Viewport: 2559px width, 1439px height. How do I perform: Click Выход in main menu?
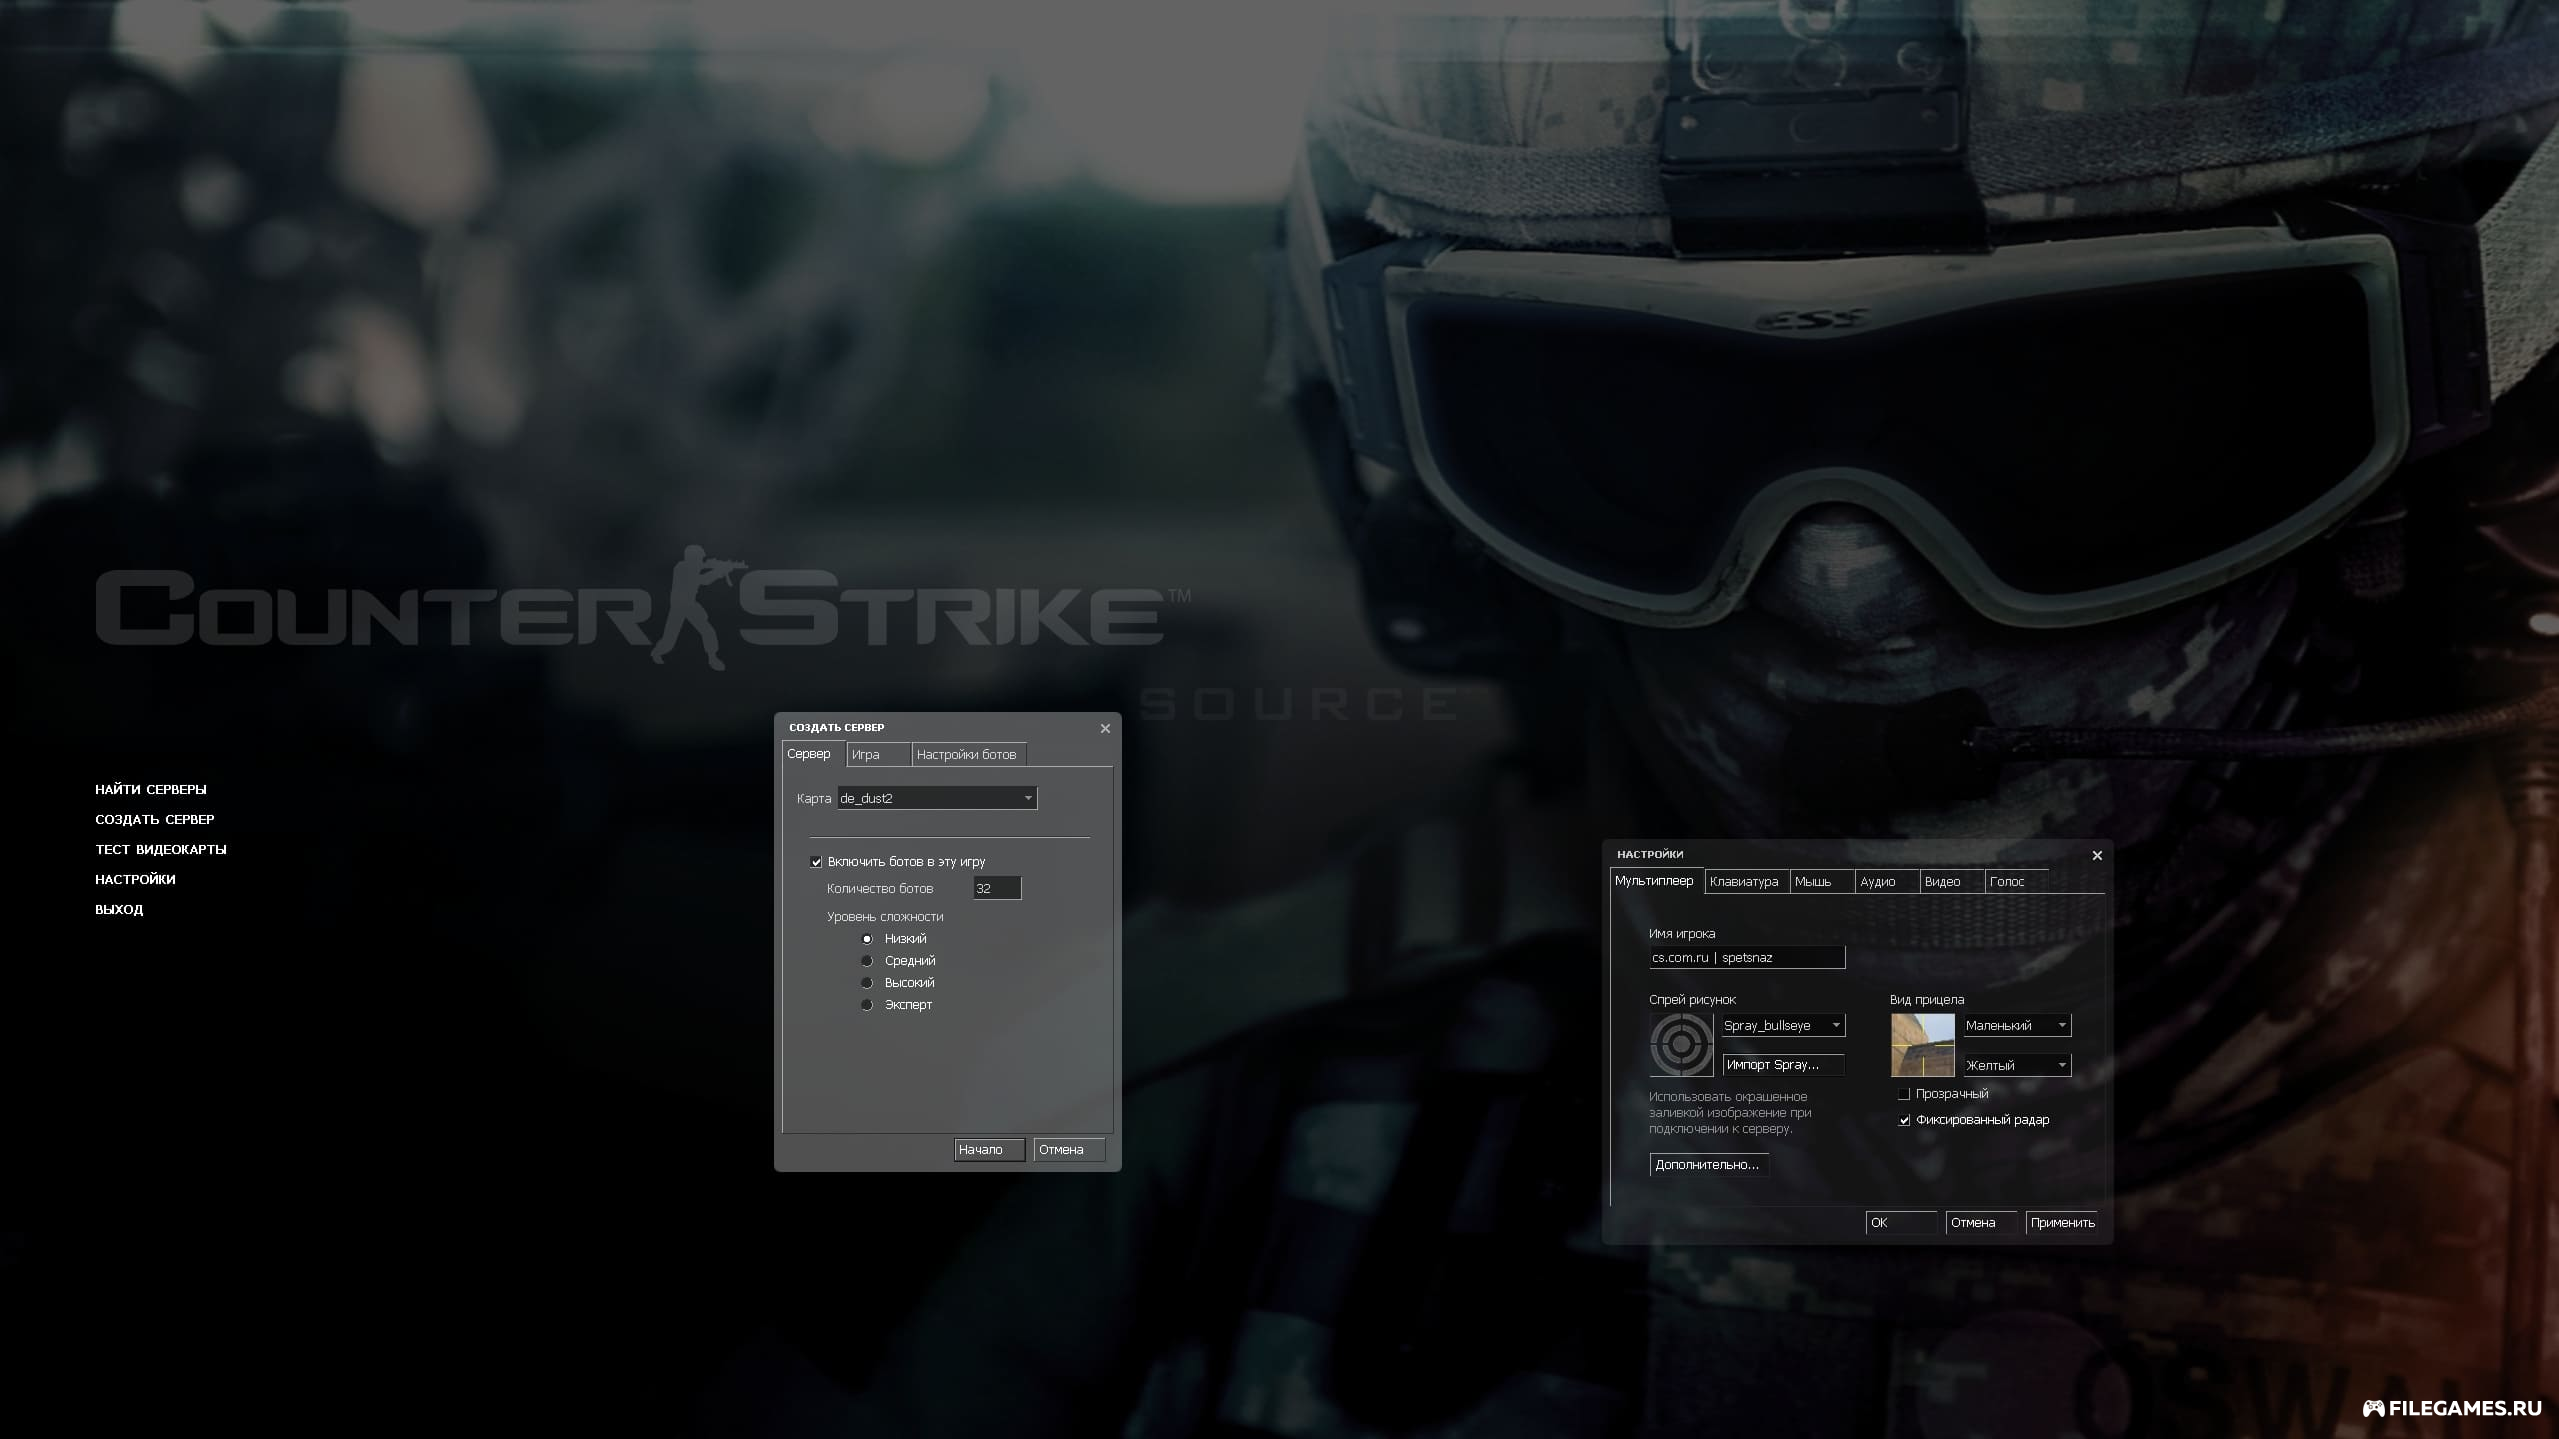119,910
